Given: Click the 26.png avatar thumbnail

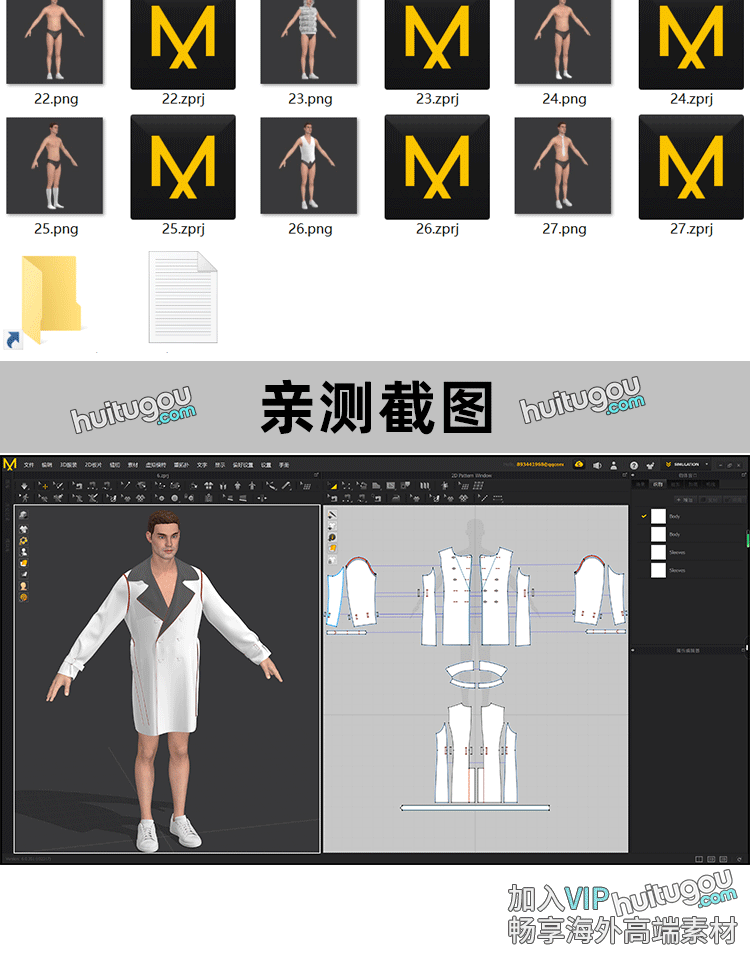Looking at the screenshot, I should pos(309,166).
